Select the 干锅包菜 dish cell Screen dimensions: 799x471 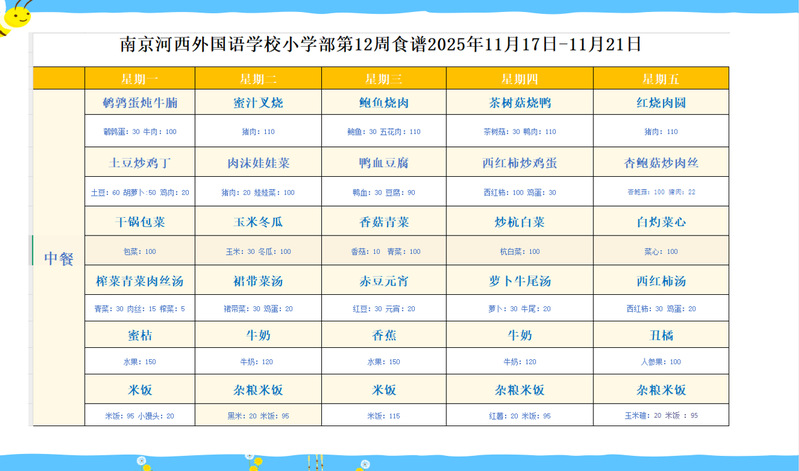click(140, 222)
